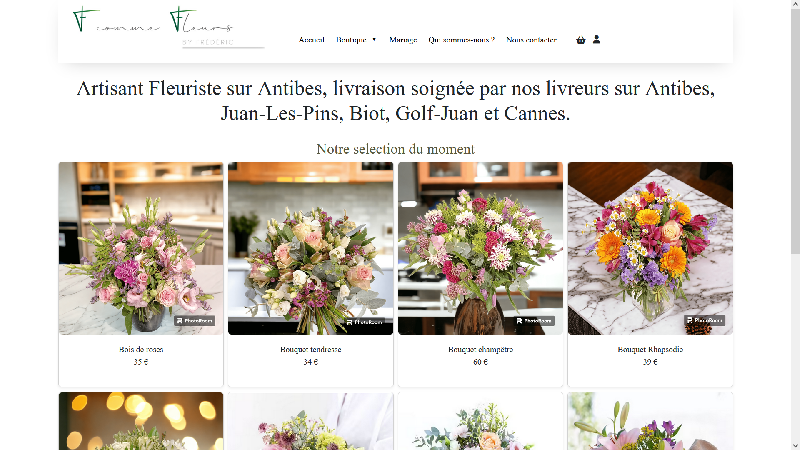
Task: Click the 34 € price text
Action: coord(311,362)
